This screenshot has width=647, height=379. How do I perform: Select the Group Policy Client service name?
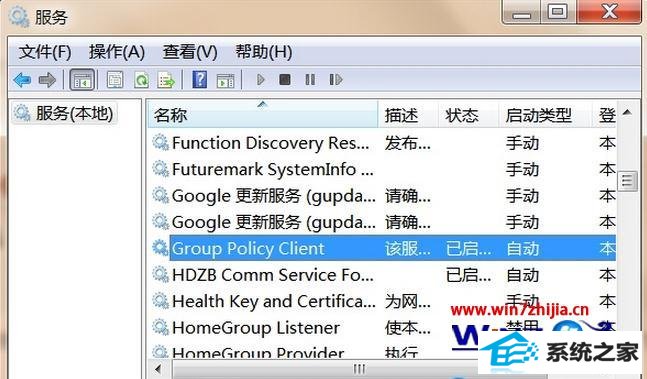tap(248, 249)
